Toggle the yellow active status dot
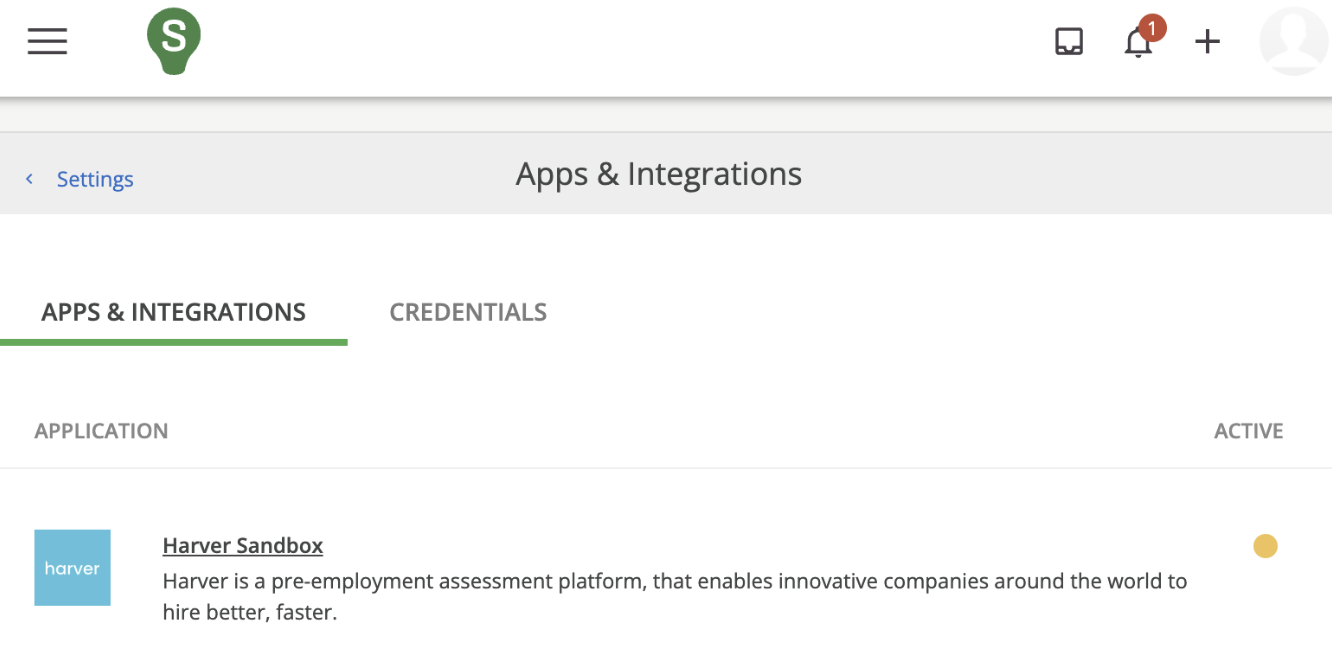This screenshot has height=656, width=1332. point(1265,546)
